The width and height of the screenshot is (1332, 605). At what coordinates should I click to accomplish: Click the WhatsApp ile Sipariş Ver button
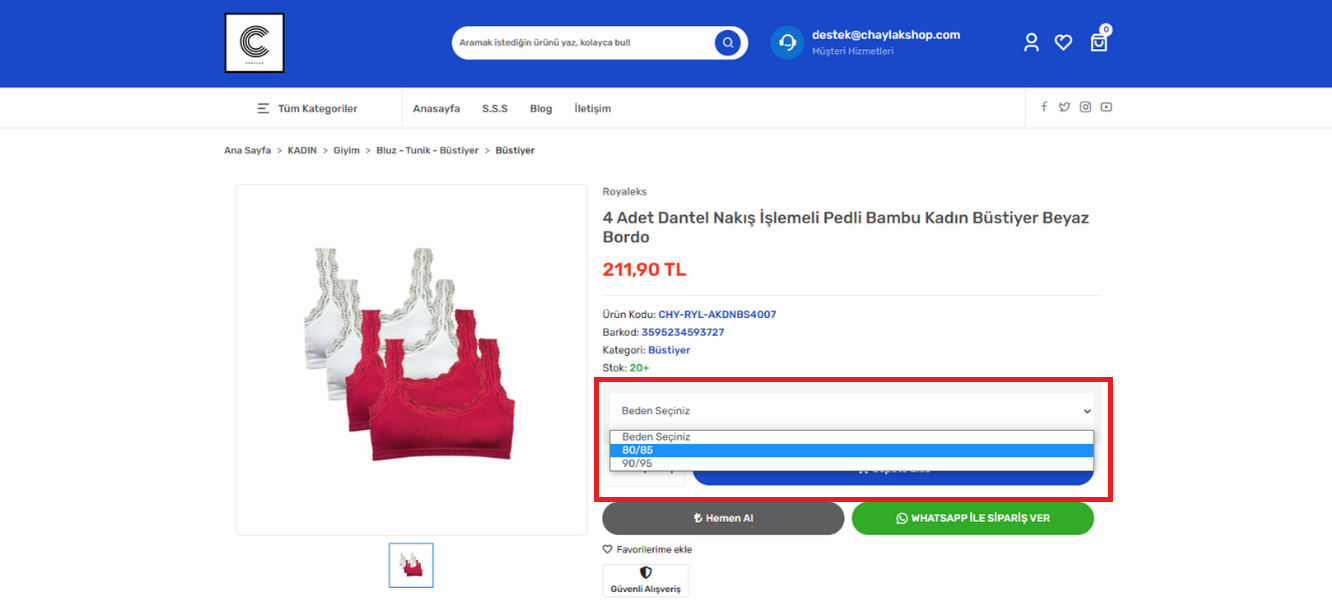click(972, 518)
